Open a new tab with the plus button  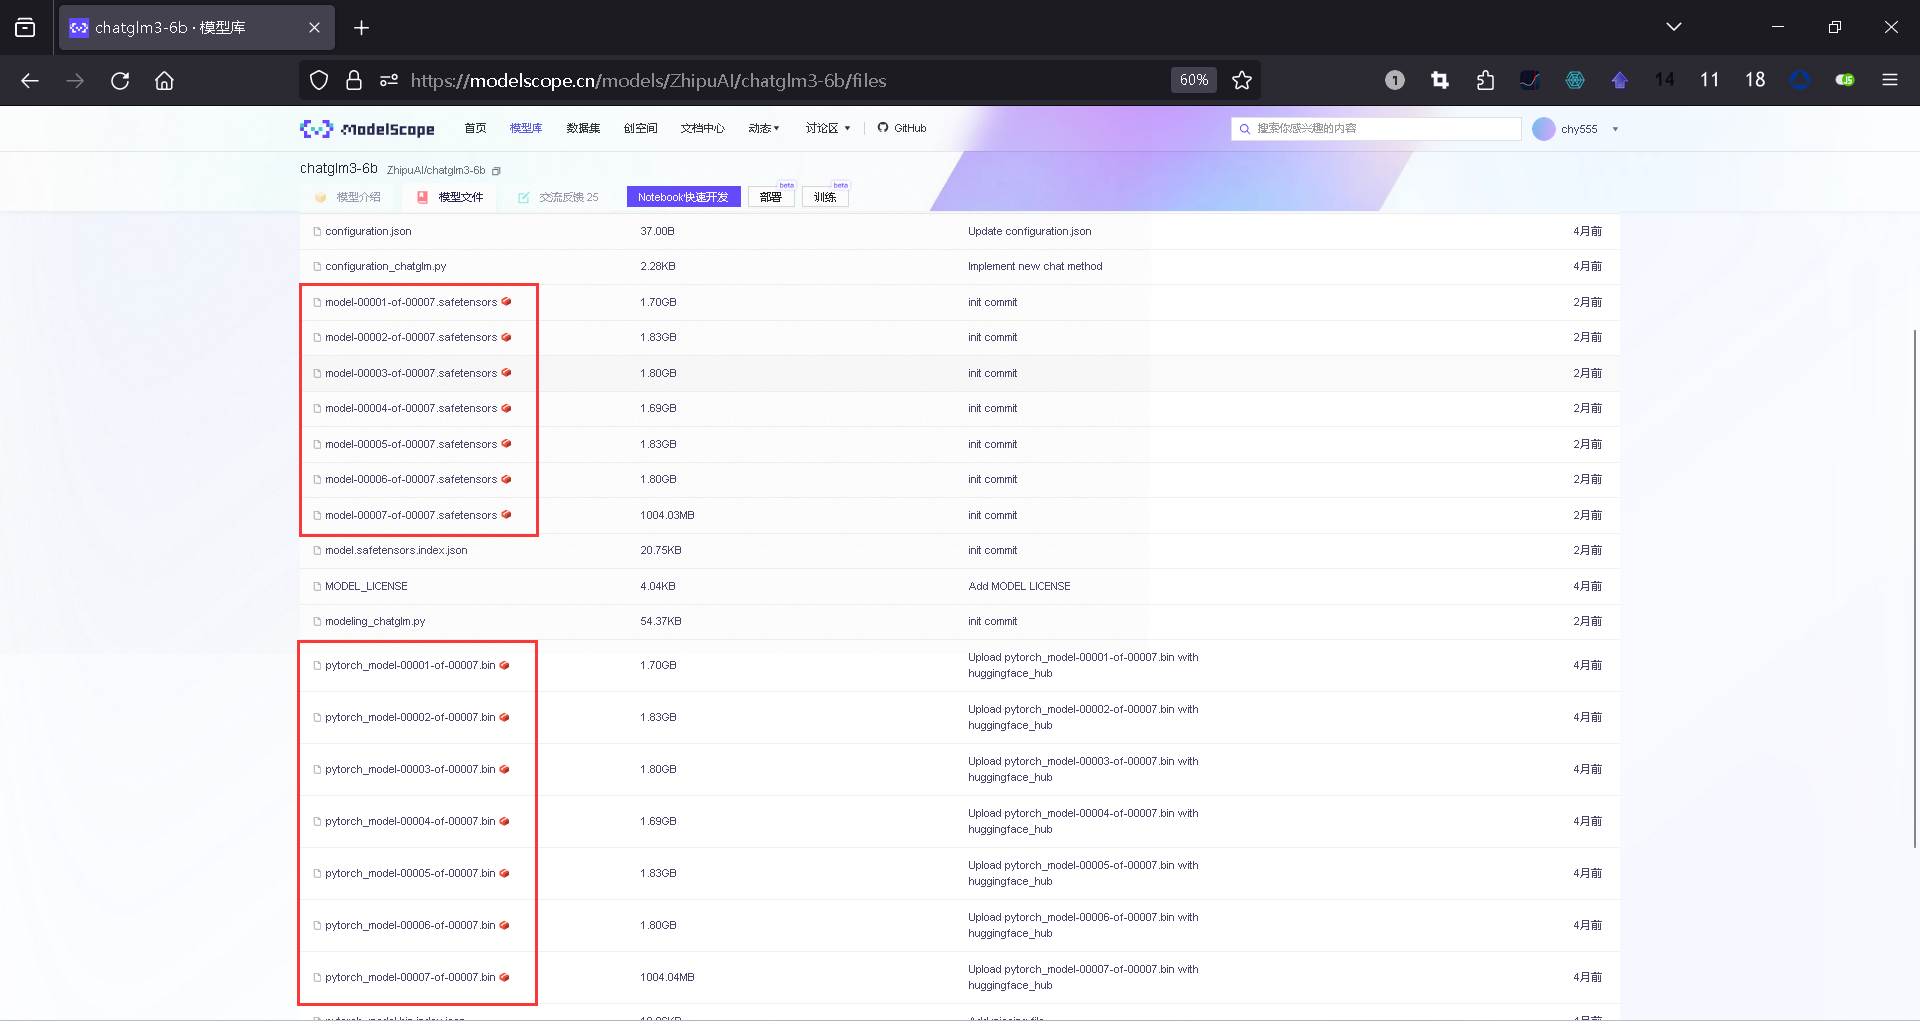pos(362,28)
